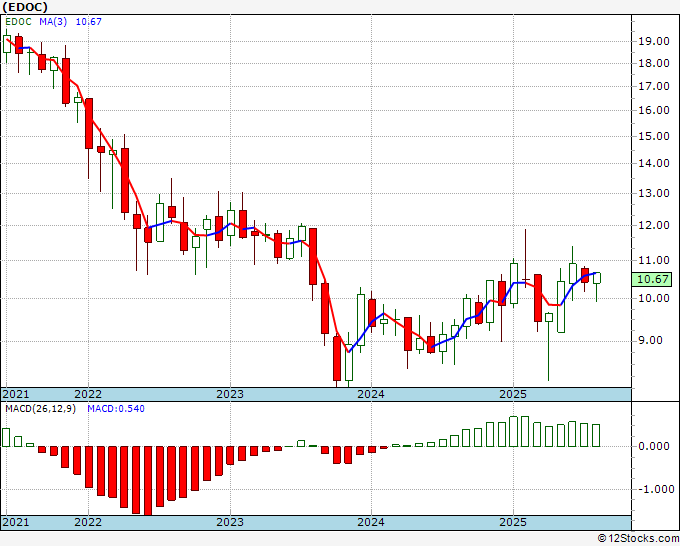
Task: Select 2022 on the price chart timeline
Action: (x=88, y=394)
